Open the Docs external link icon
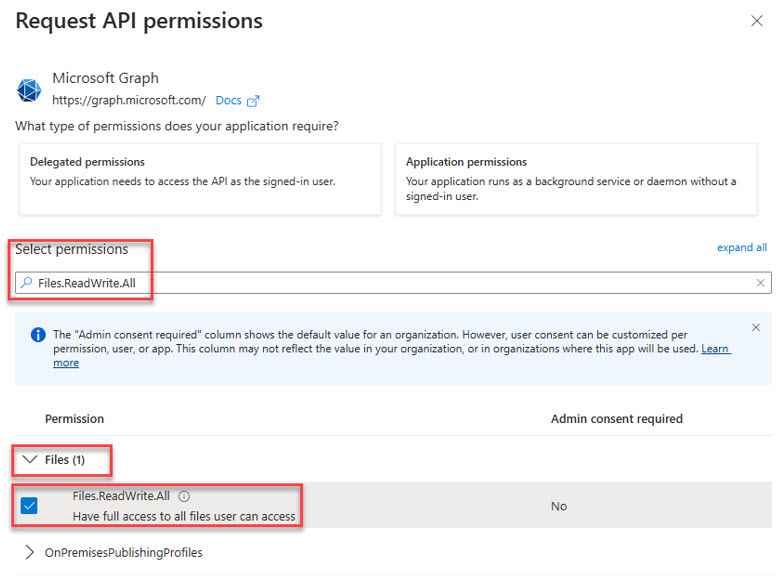Viewport: 778px width, 582px height. click(253, 101)
